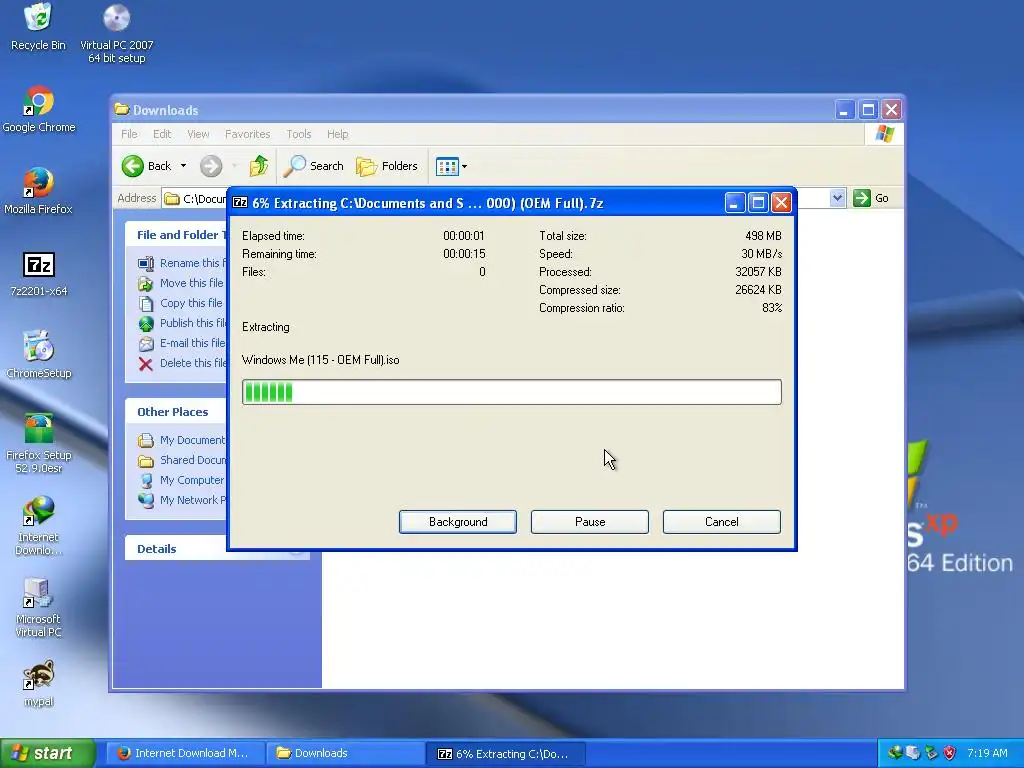
Task: Click Copy this file task link
Action: [x=182, y=303]
